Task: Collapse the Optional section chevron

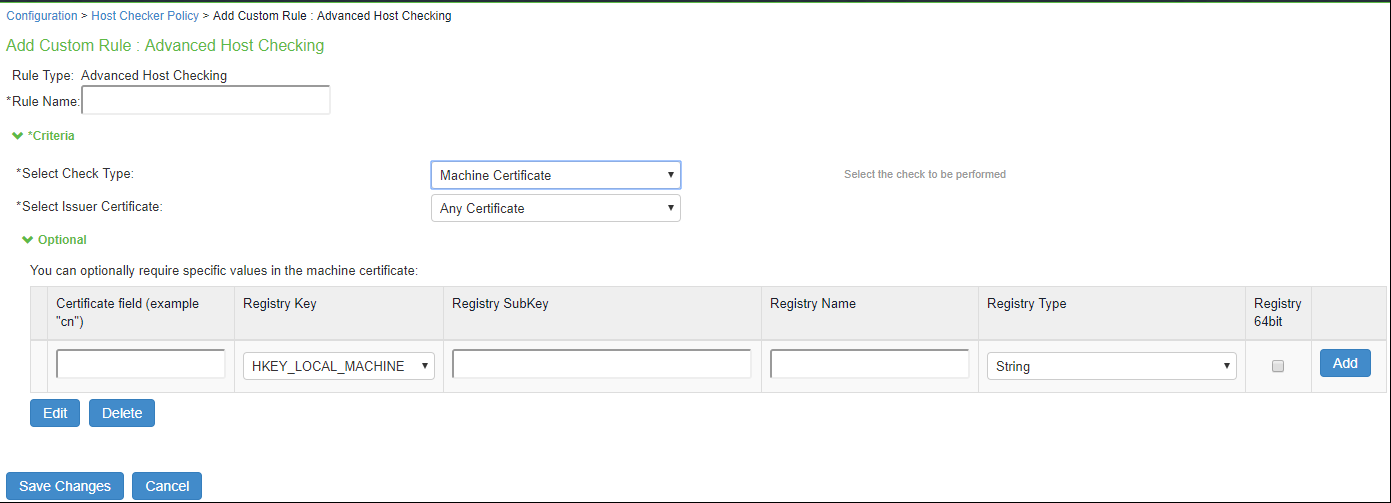Action: [x=27, y=240]
